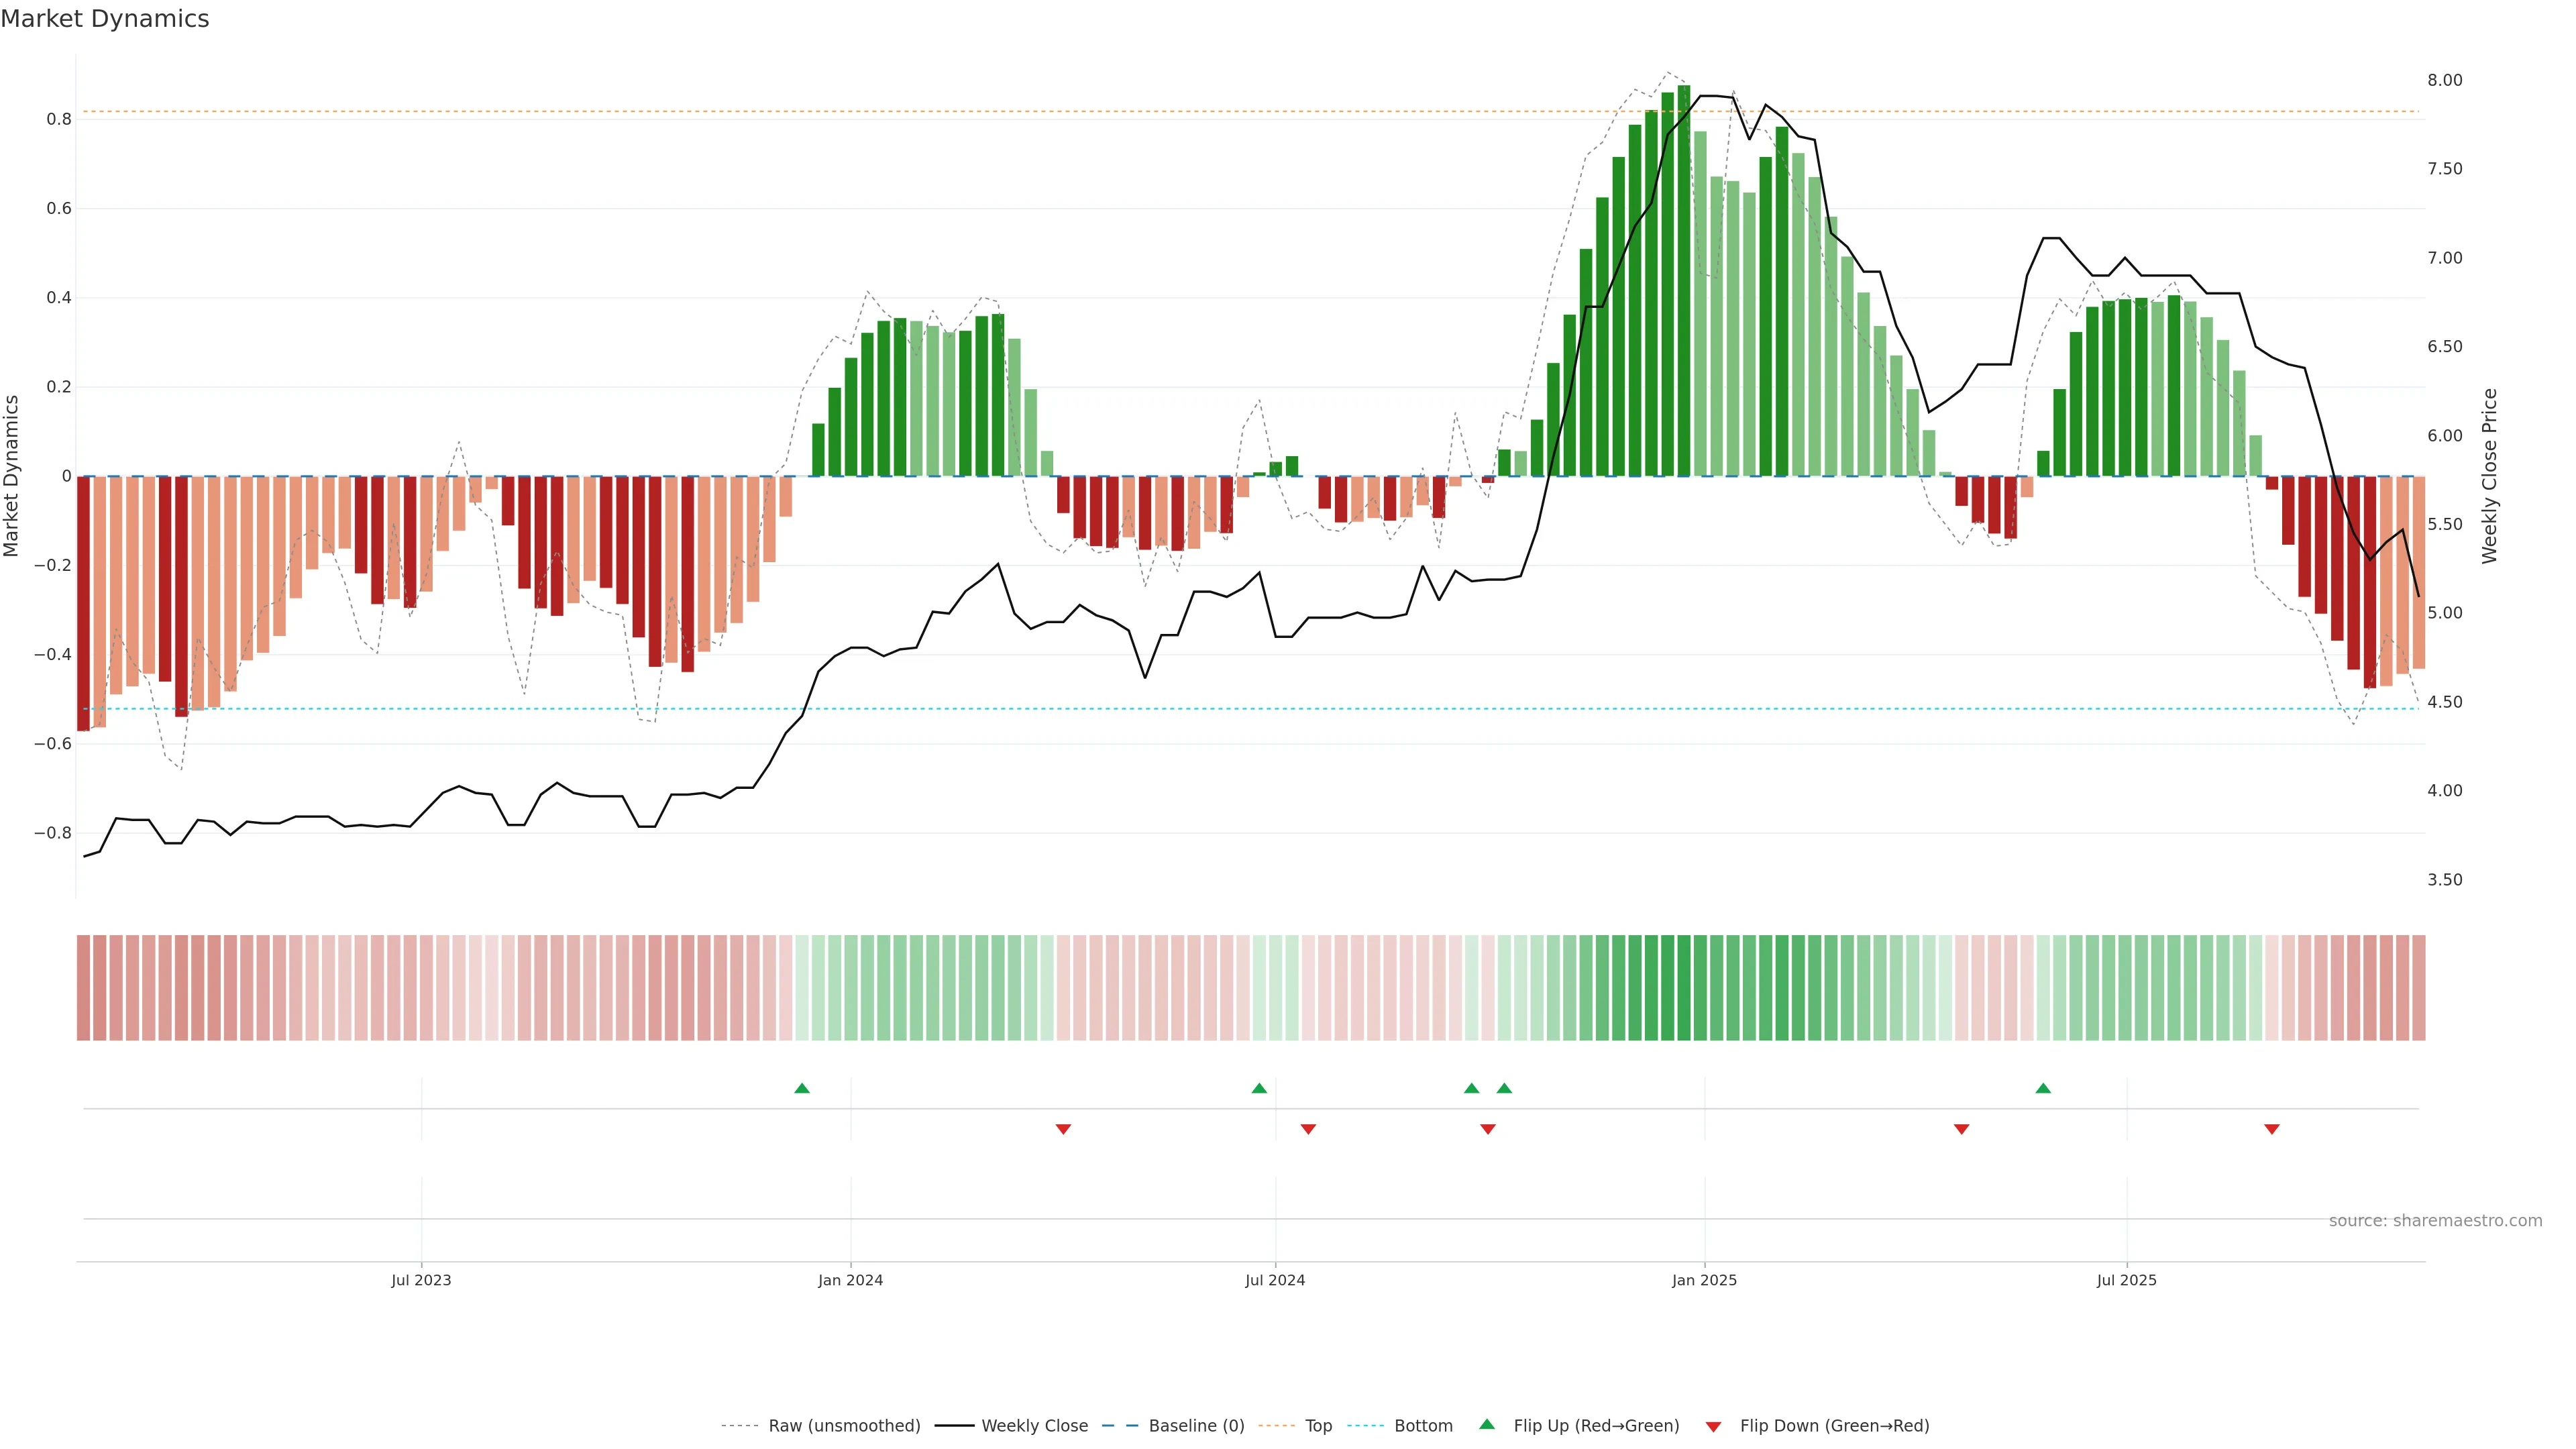Click the red Flip Down legend triangle

1713,1427
